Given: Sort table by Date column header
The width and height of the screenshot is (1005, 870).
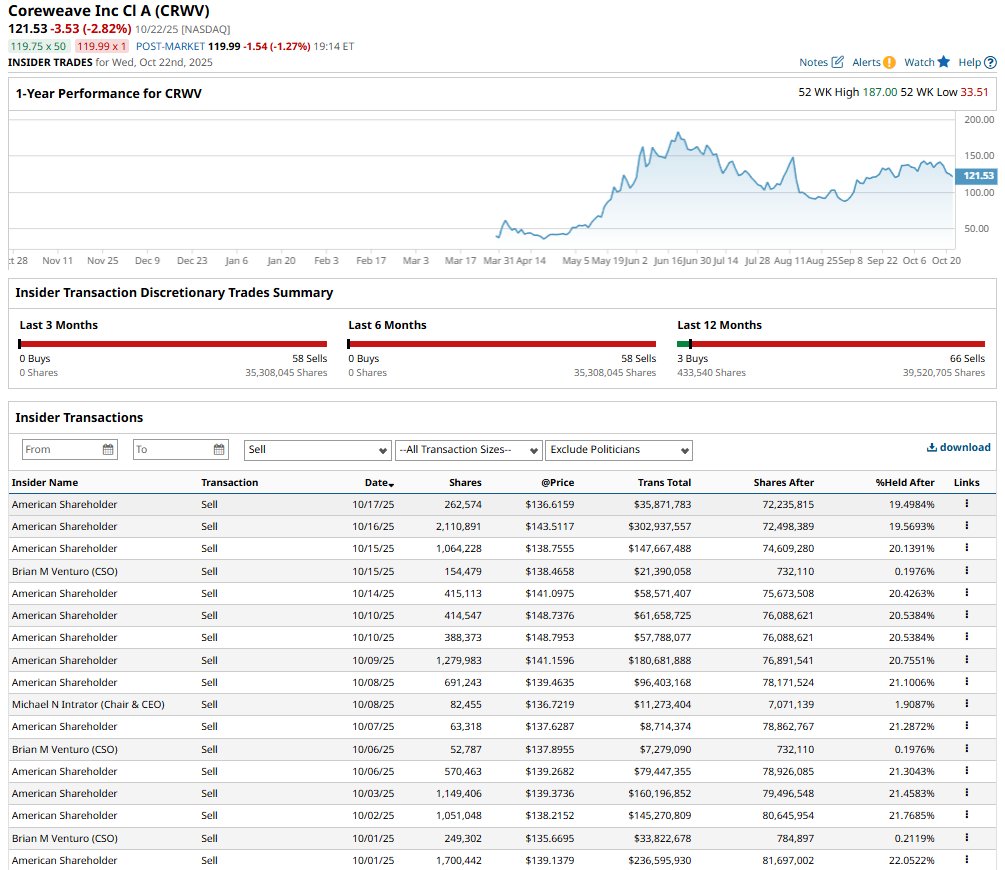Looking at the screenshot, I should [x=379, y=483].
